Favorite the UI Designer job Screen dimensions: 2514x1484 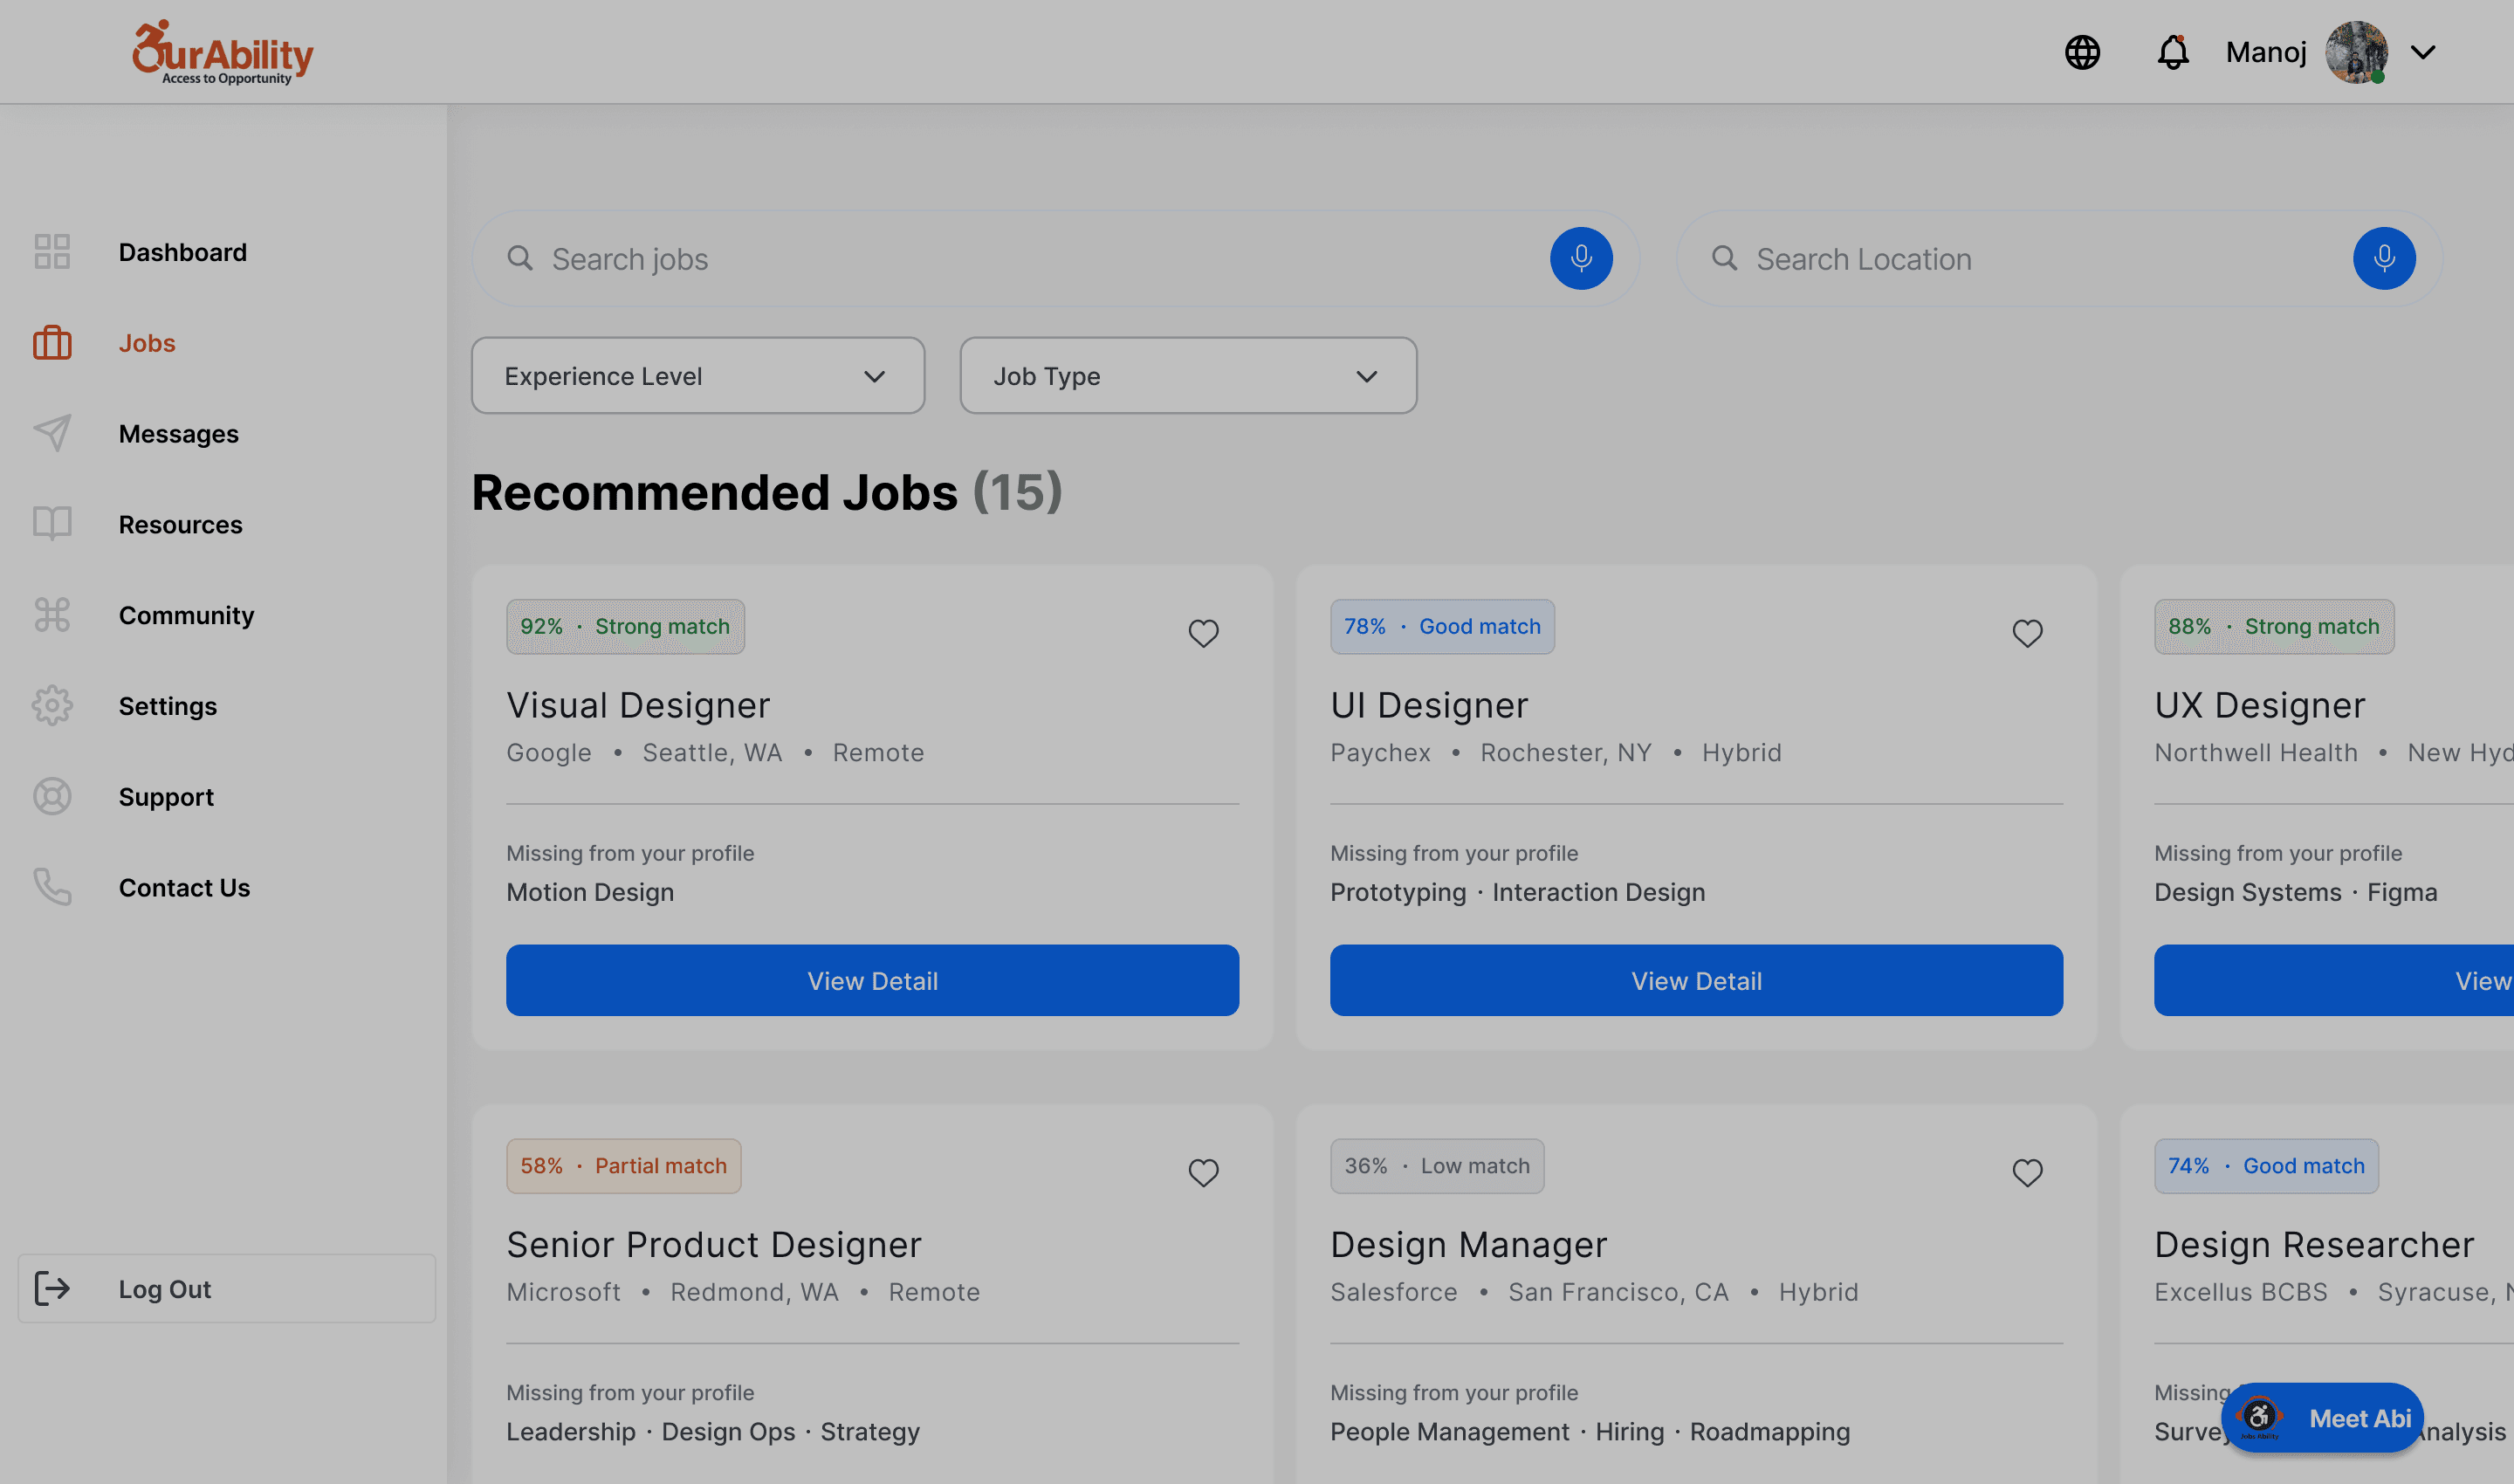pyautogui.click(x=2027, y=633)
